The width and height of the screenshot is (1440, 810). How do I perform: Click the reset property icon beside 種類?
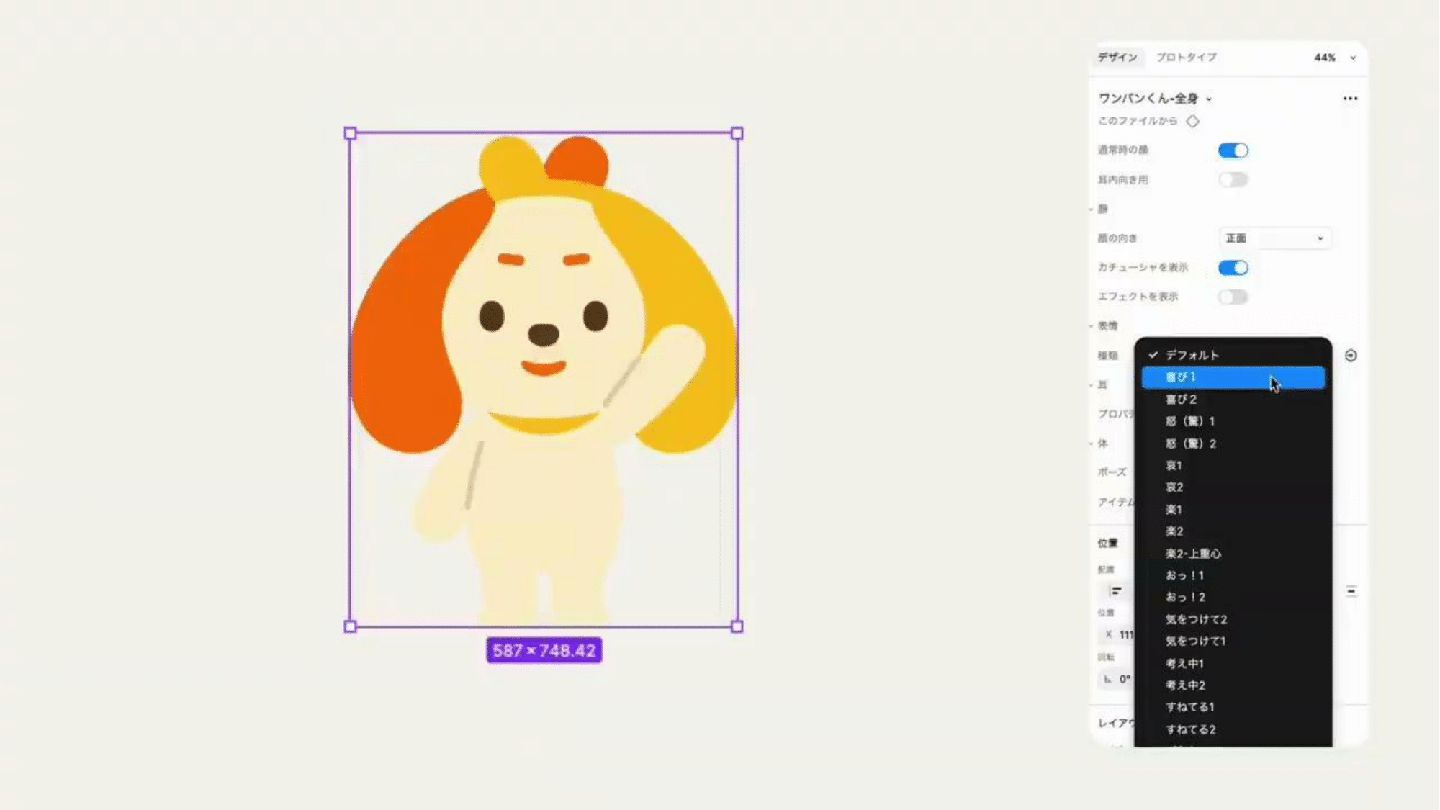(1351, 355)
